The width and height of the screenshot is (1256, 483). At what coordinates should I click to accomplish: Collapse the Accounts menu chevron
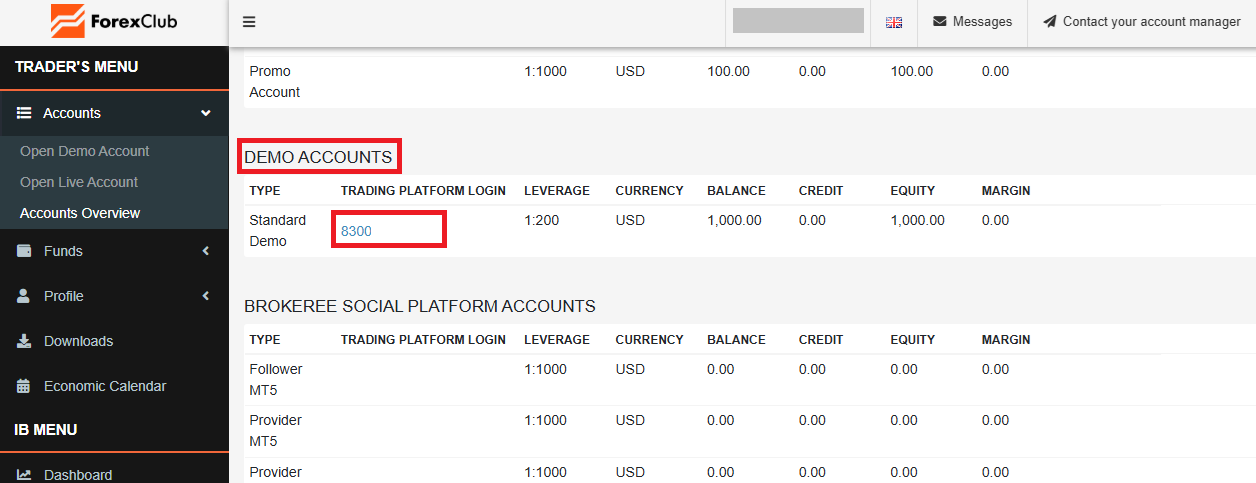[206, 113]
